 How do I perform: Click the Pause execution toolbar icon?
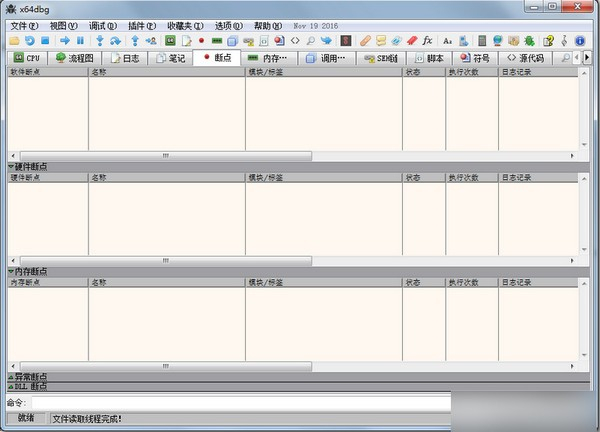point(81,41)
